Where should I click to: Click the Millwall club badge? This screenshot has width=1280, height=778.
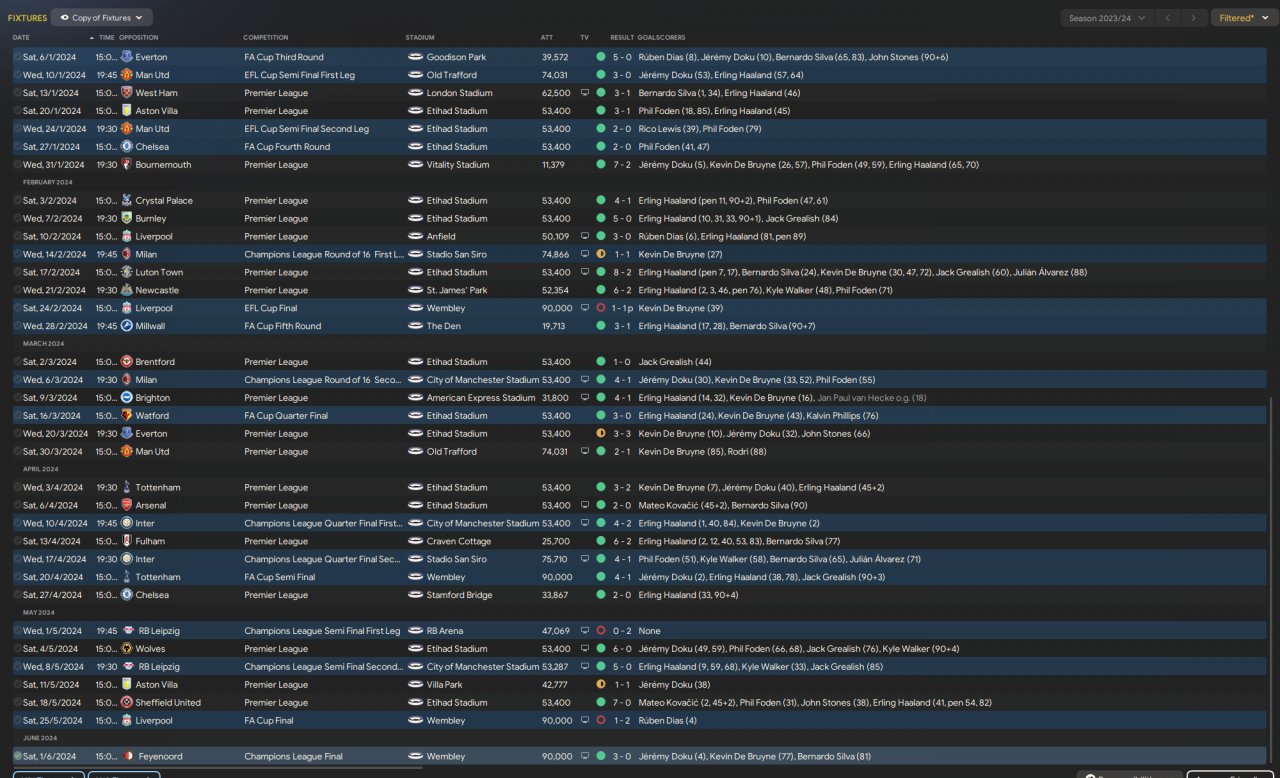[127, 326]
